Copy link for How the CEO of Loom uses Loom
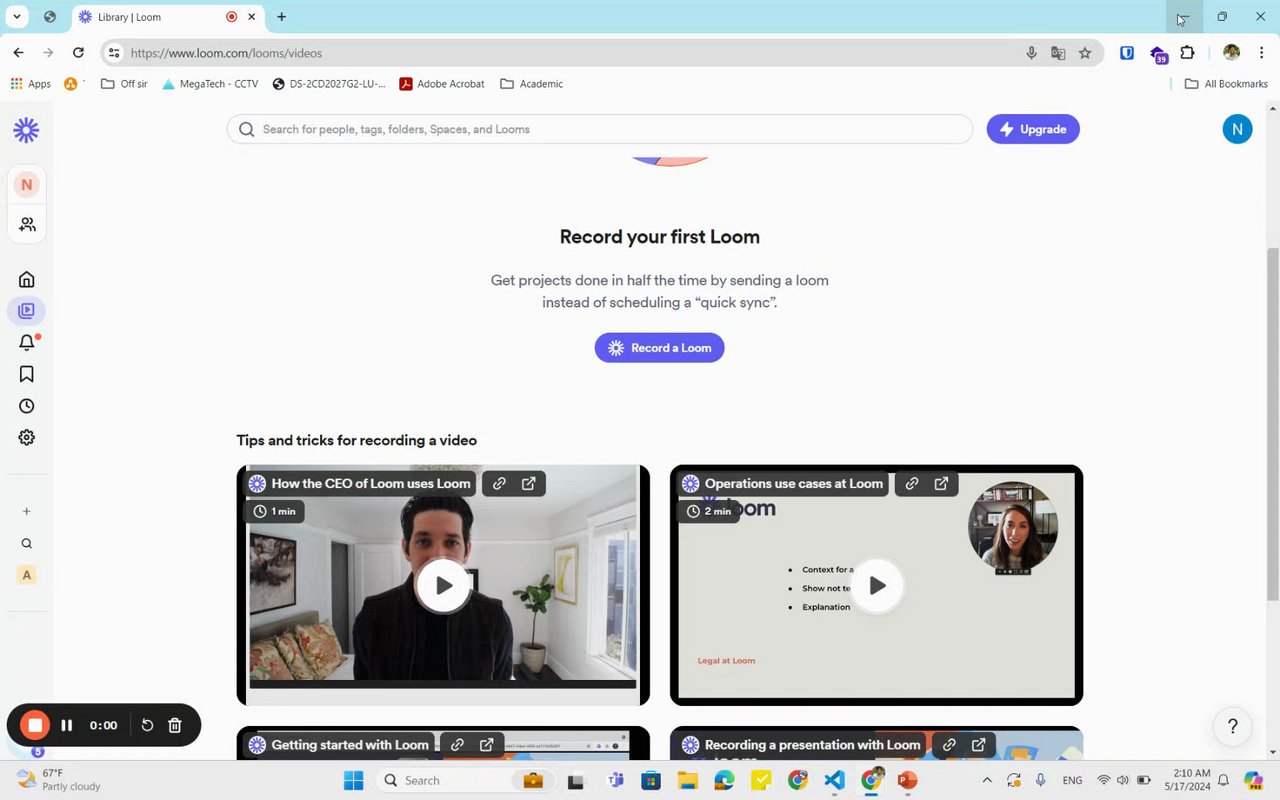This screenshot has width=1280, height=800. [499, 483]
